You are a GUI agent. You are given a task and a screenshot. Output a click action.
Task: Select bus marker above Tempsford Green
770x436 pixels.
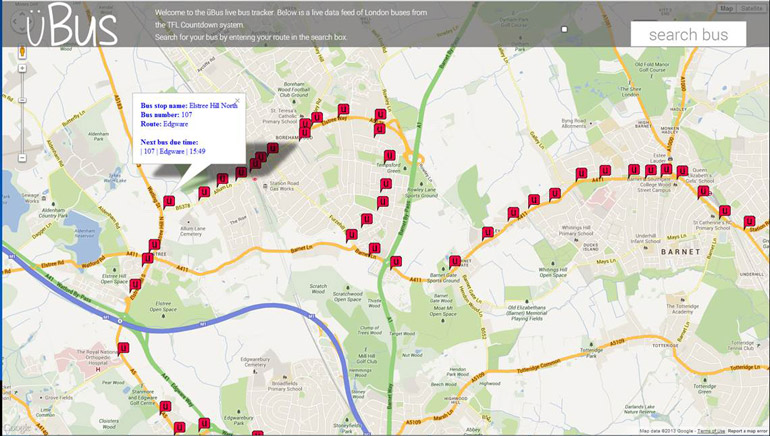[x=389, y=156]
